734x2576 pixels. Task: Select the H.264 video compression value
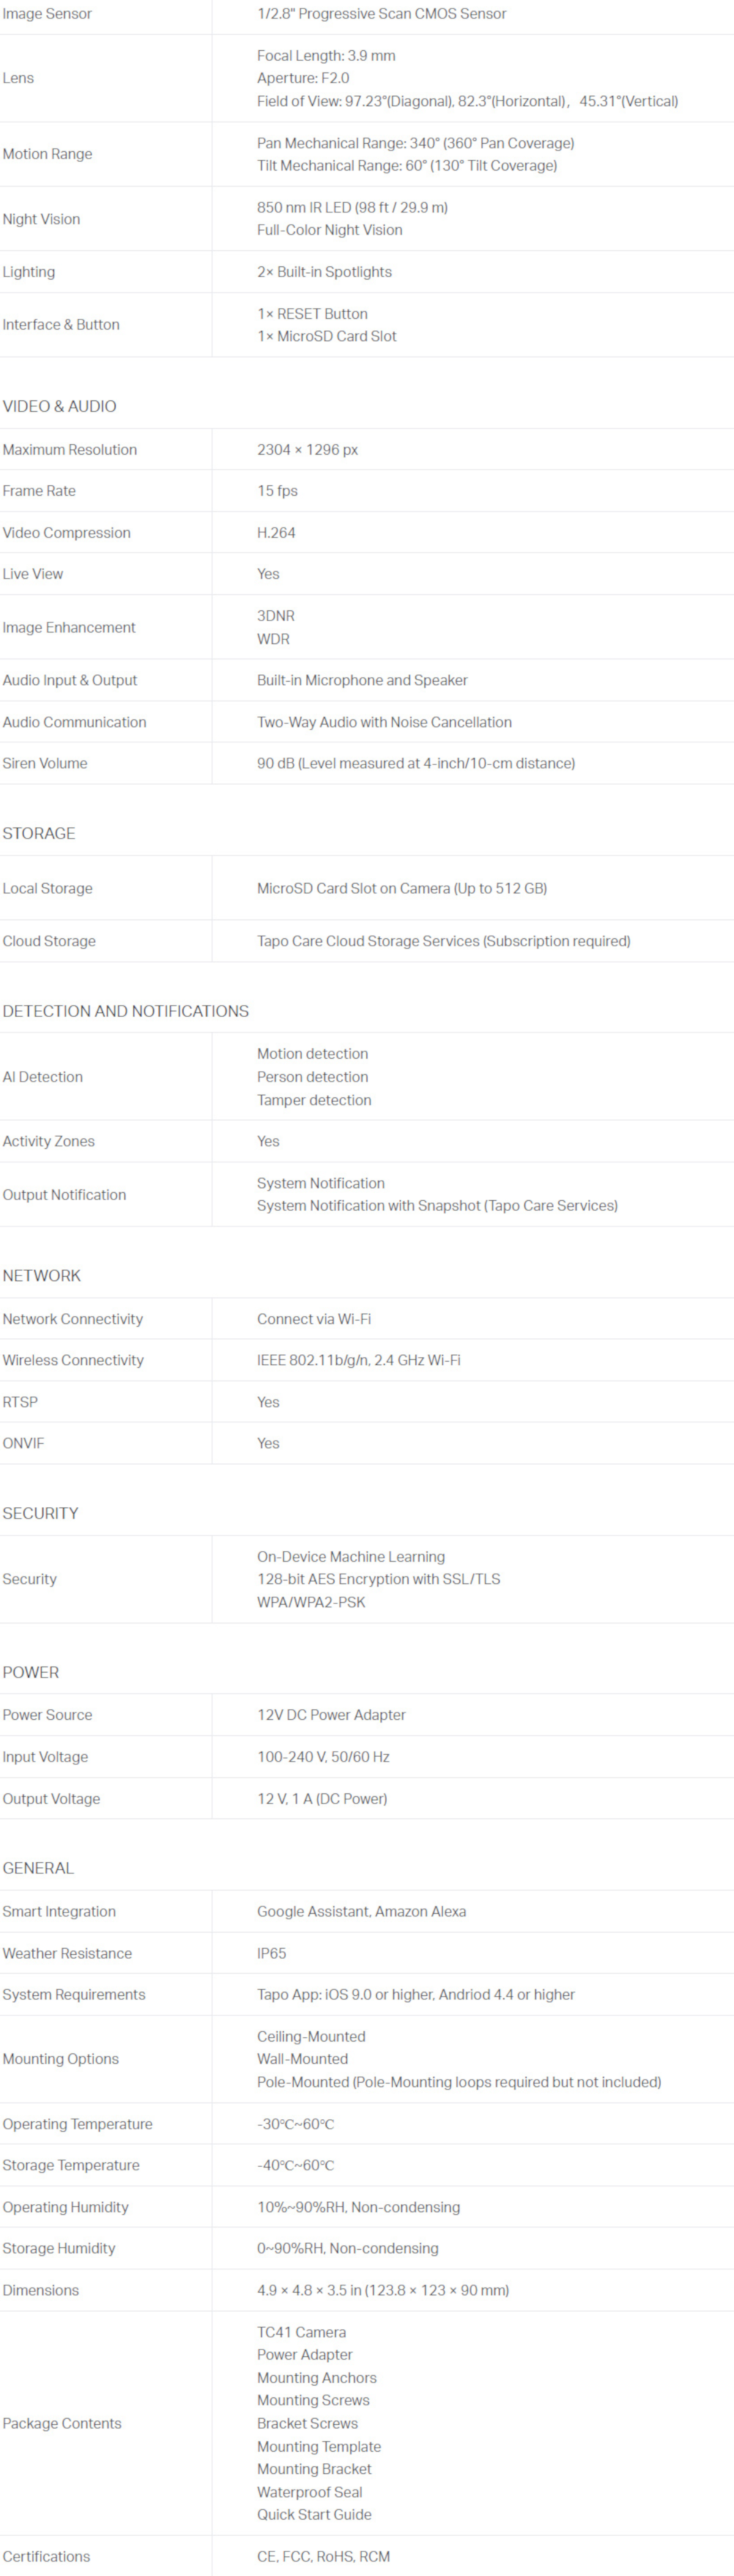[276, 533]
